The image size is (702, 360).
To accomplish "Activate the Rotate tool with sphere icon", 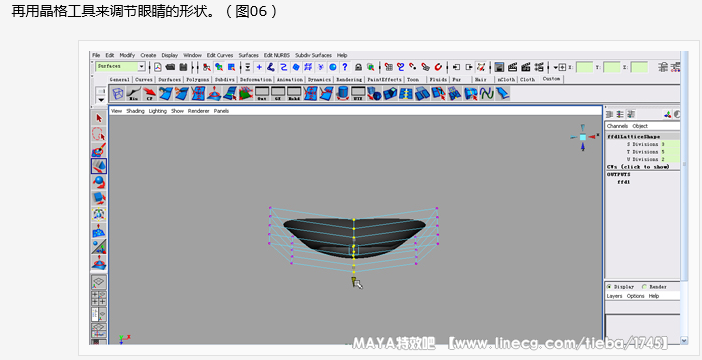I will [99, 182].
